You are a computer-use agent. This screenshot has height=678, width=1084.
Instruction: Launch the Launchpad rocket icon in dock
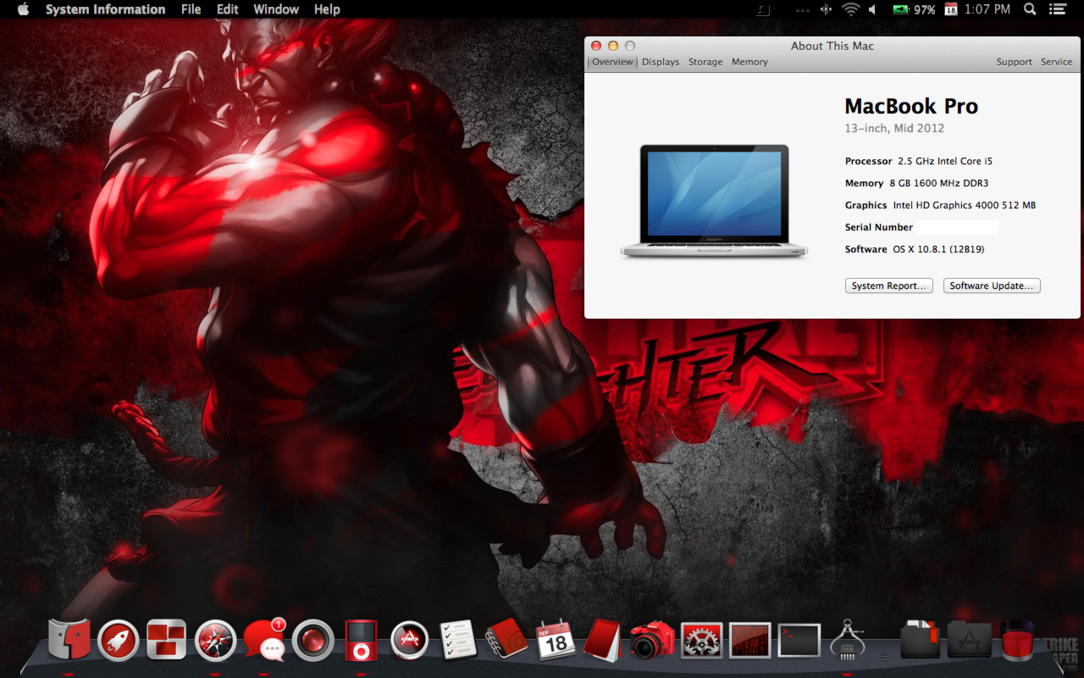[118, 640]
